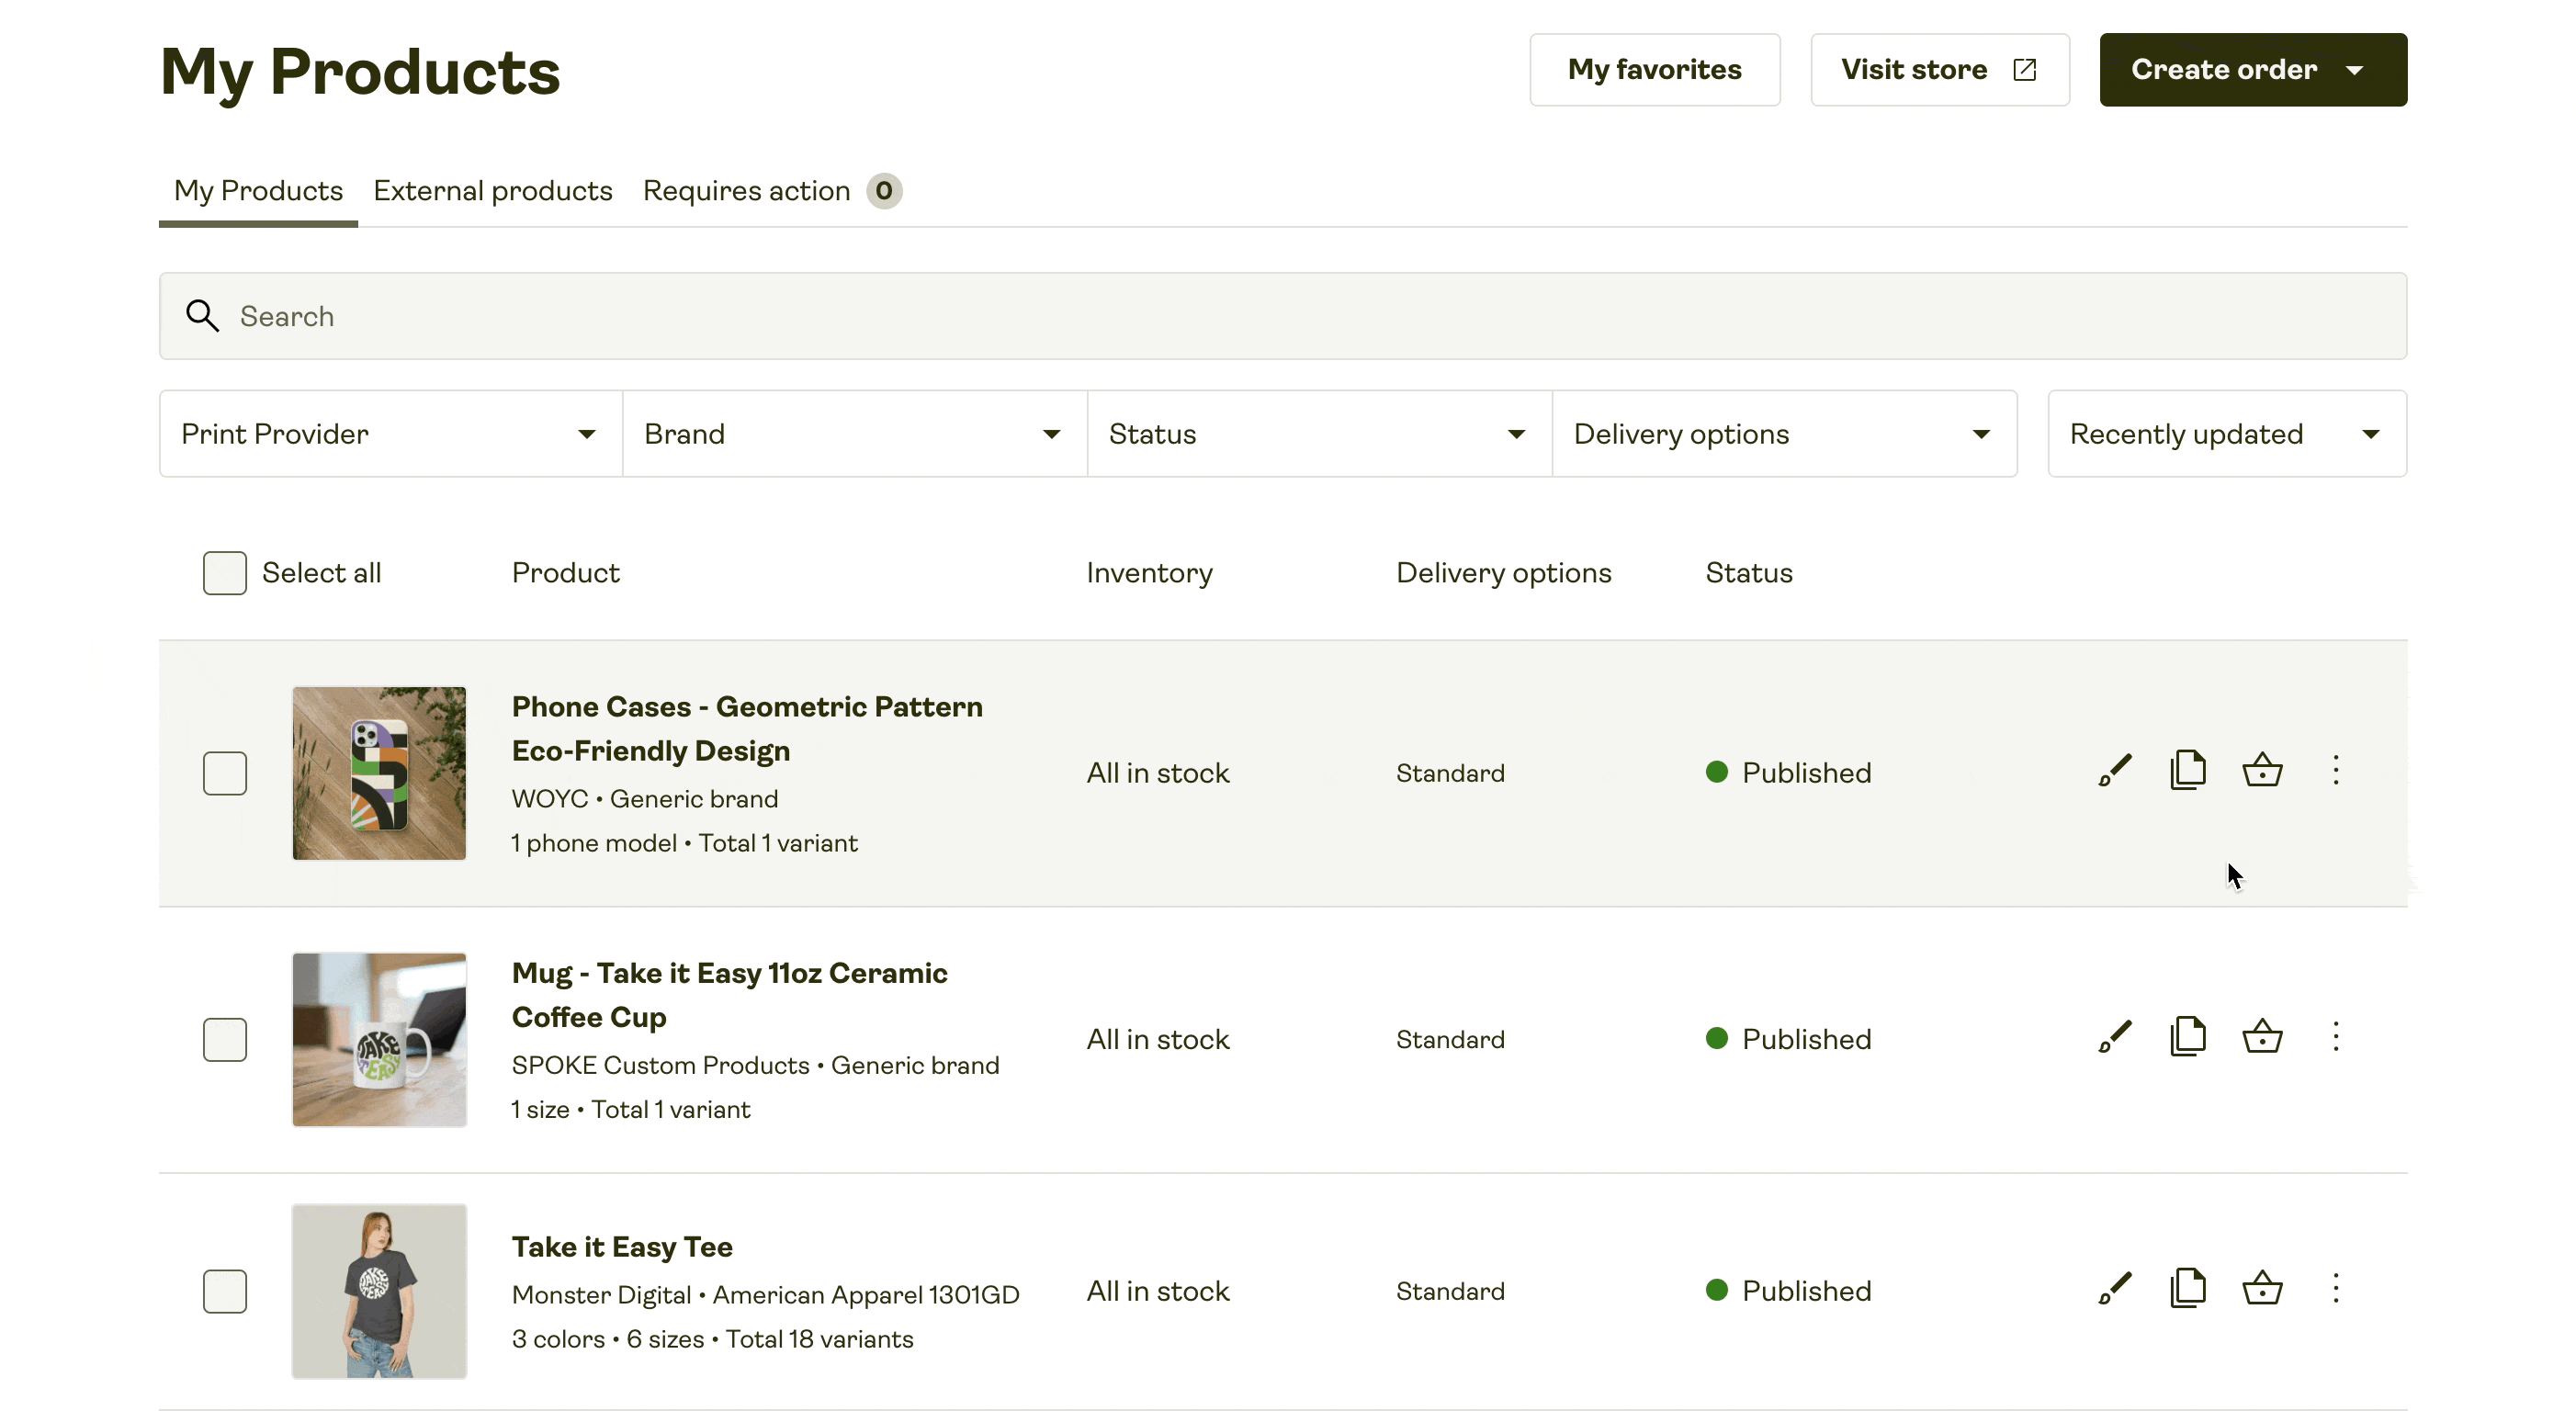This screenshot has width=2576, height=1422.
Task: Edit the Phone Cases product design
Action: point(2114,771)
